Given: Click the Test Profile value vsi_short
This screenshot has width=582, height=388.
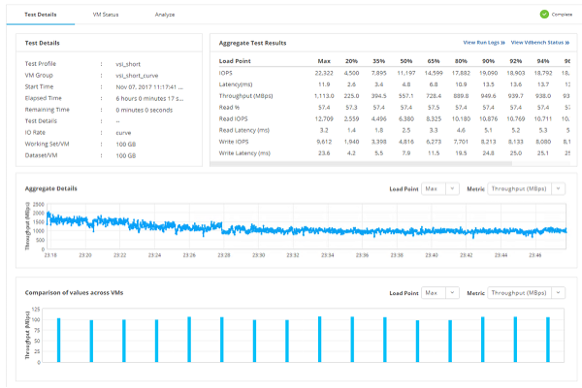Looking at the screenshot, I should coord(128,64).
